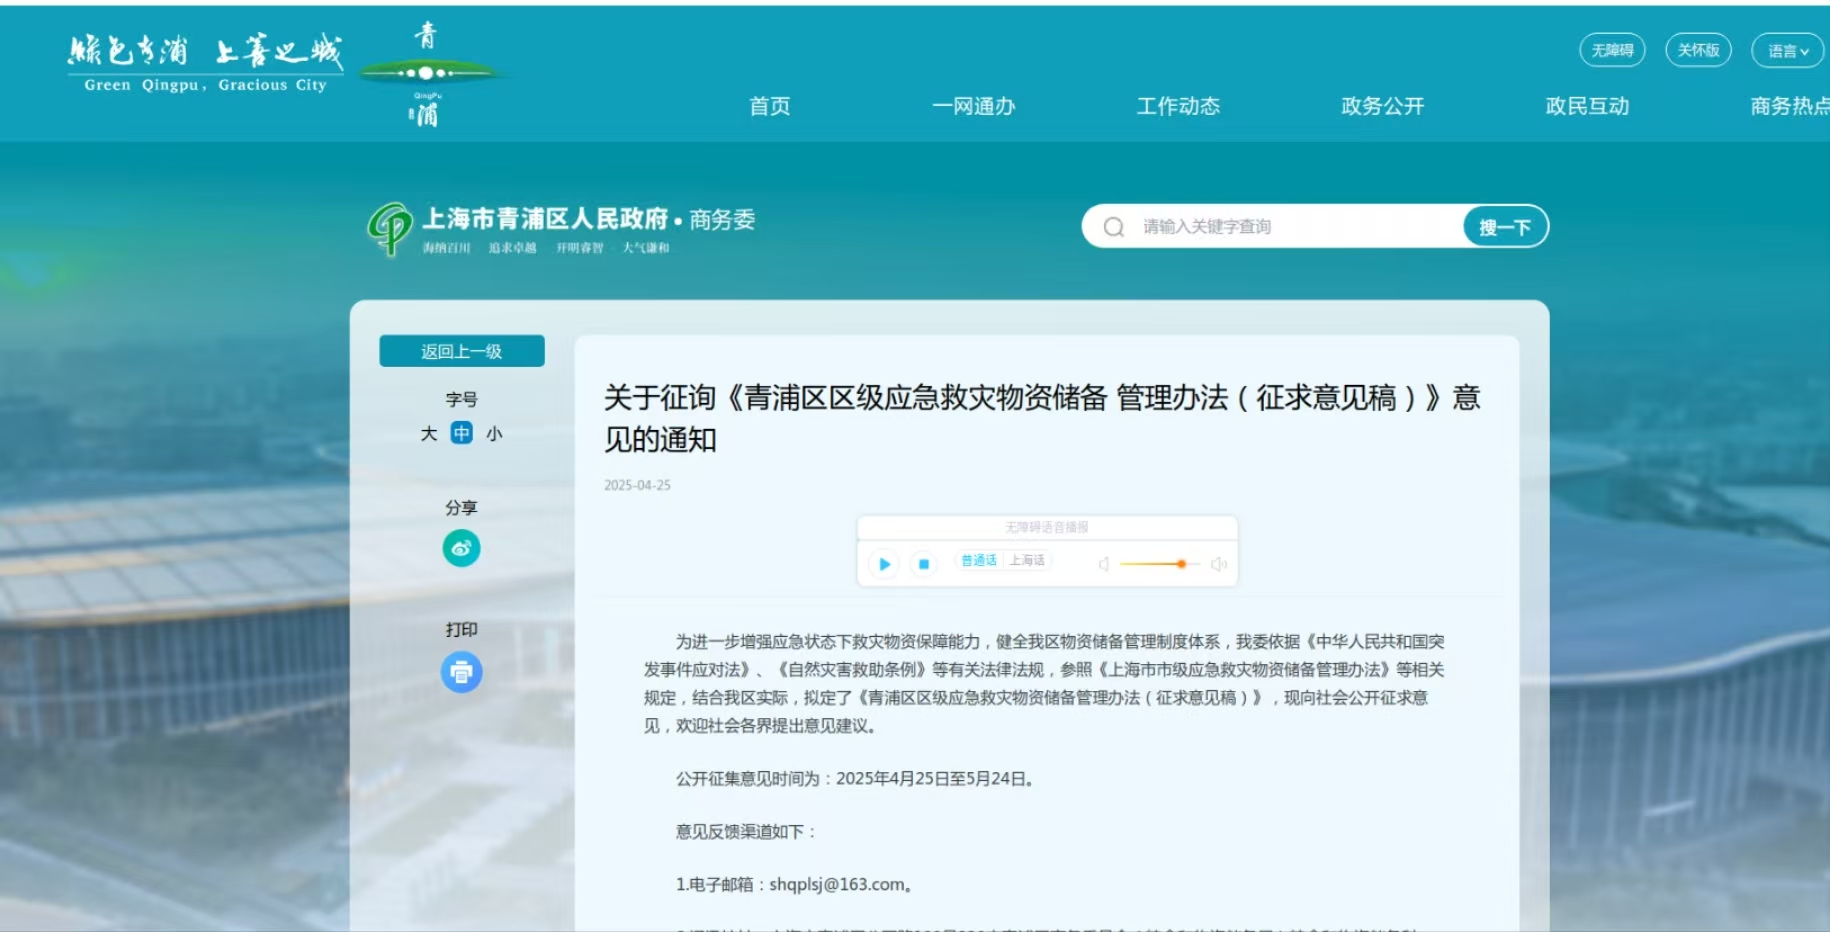Click the loud volume speaker icon
The image size is (1830, 932).
point(1218,564)
